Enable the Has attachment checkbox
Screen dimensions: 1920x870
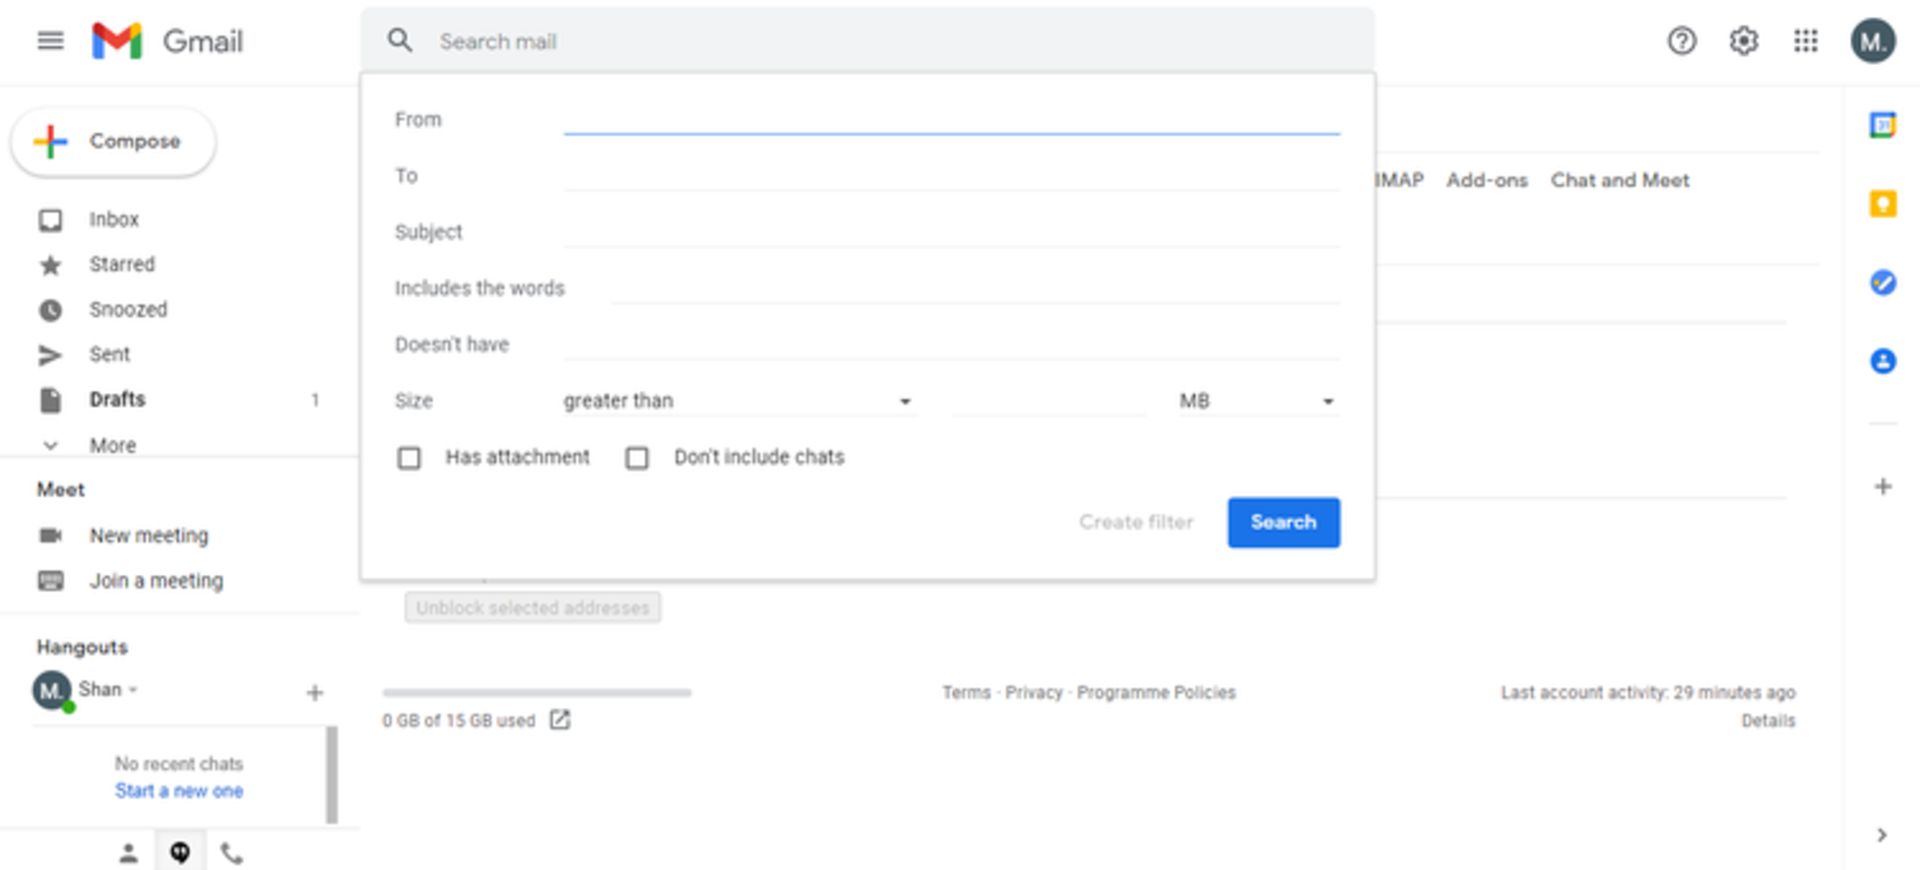409,458
